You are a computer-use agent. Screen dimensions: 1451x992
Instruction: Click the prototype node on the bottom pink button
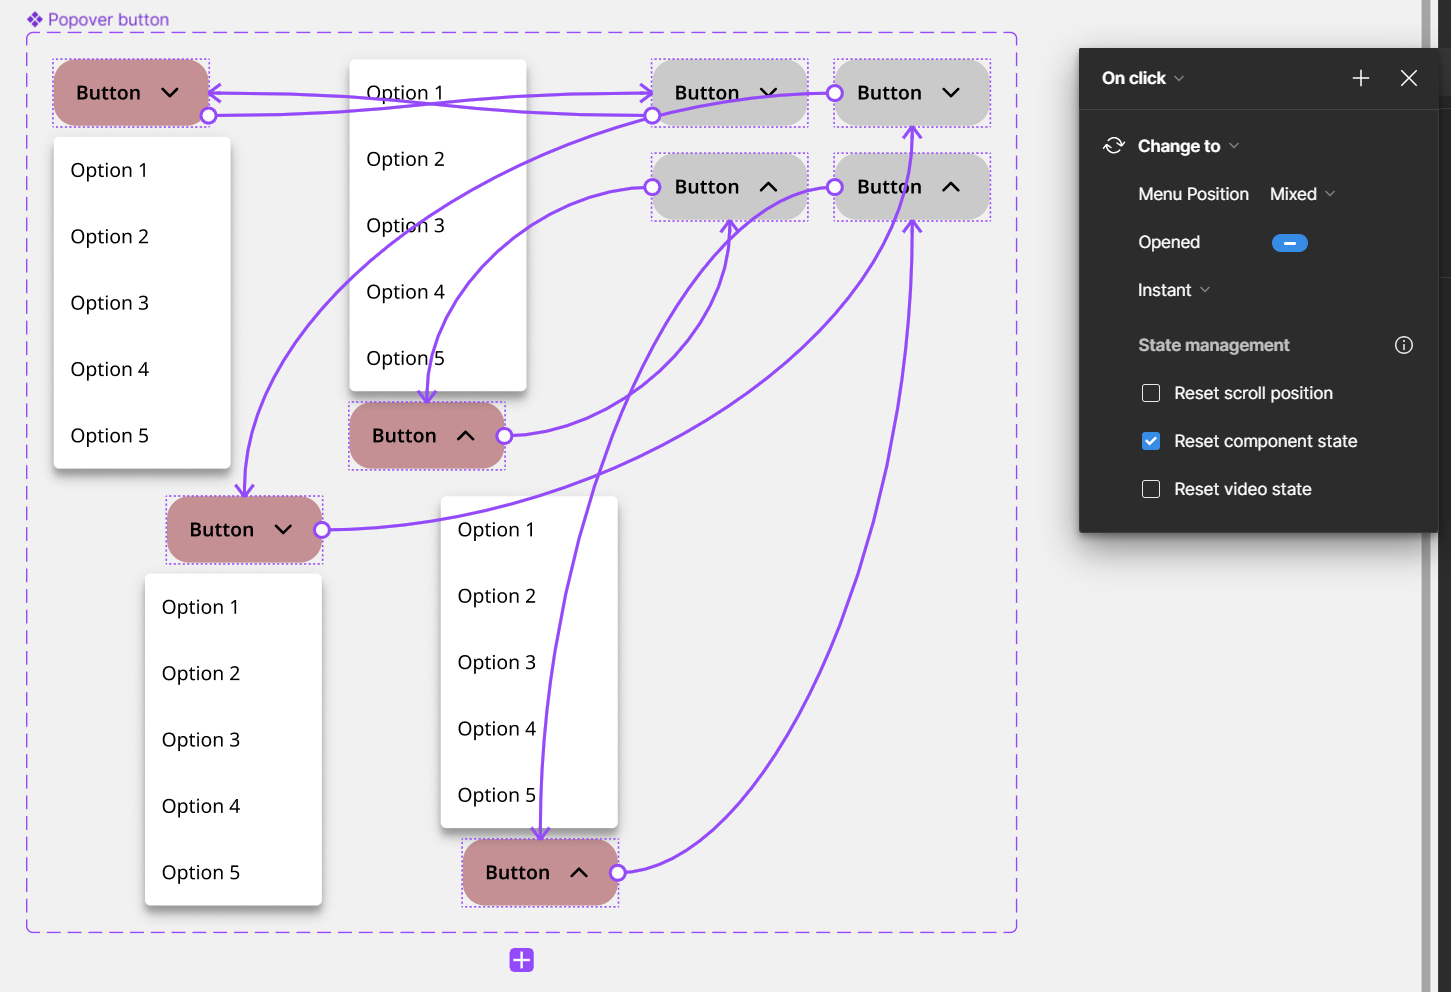tap(617, 873)
